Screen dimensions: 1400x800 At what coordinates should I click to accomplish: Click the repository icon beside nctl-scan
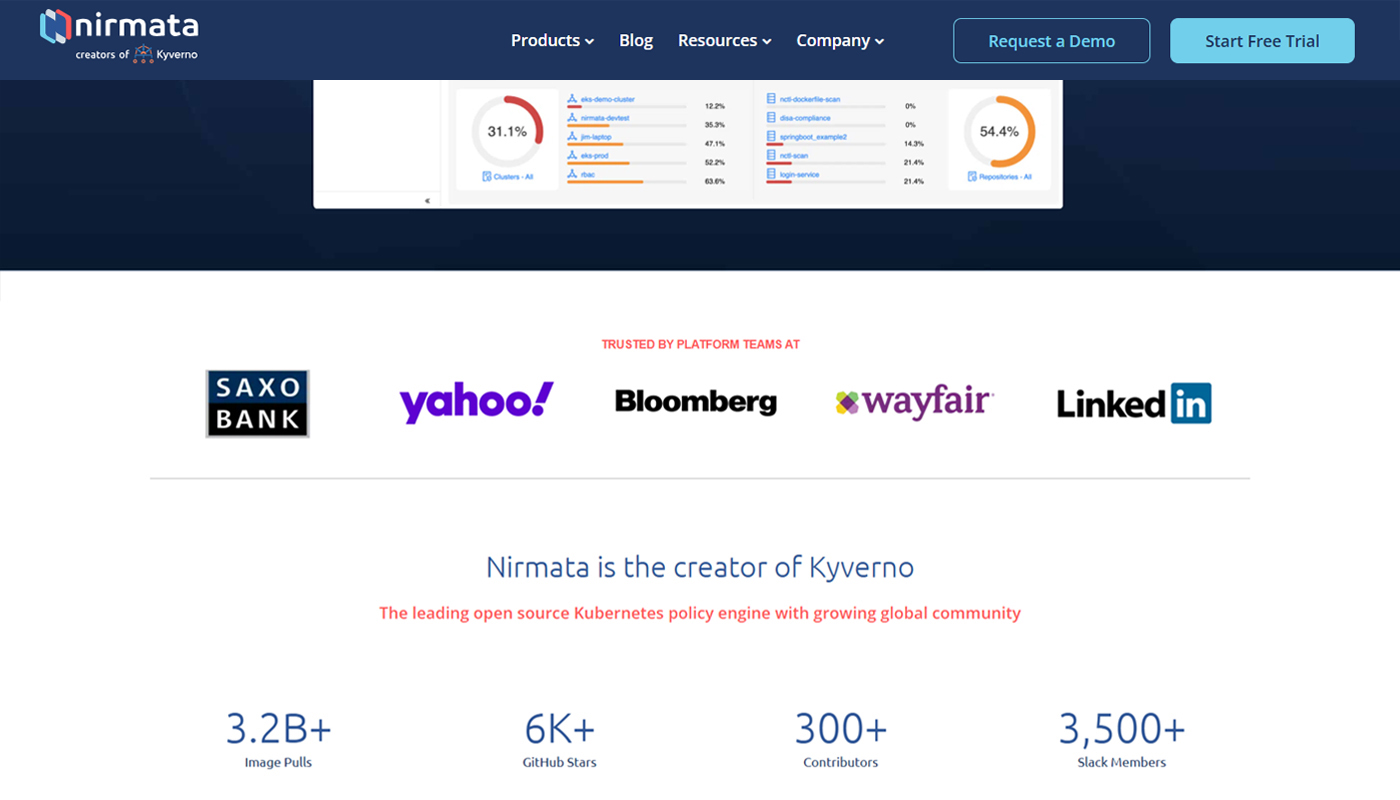772,155
